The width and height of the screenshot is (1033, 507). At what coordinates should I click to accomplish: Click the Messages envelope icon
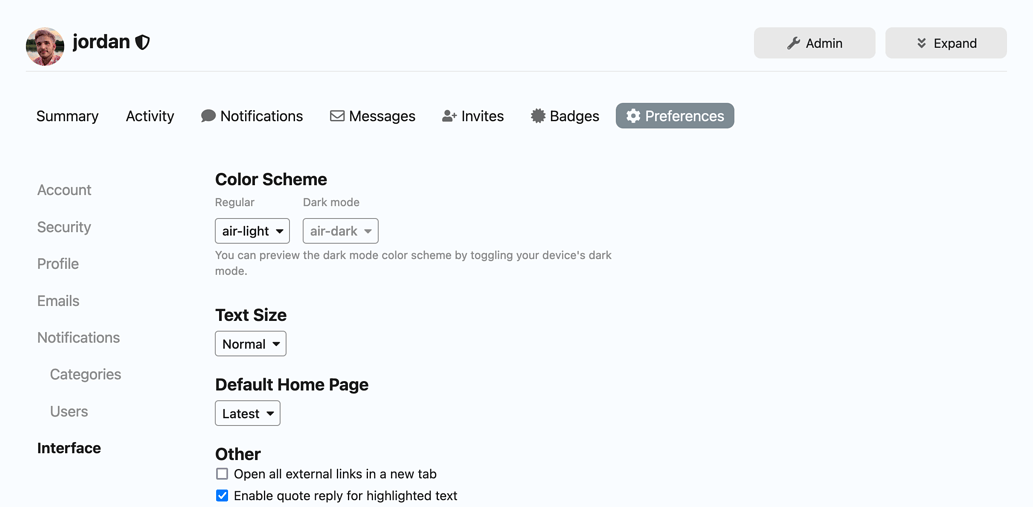tap(337, 116)
